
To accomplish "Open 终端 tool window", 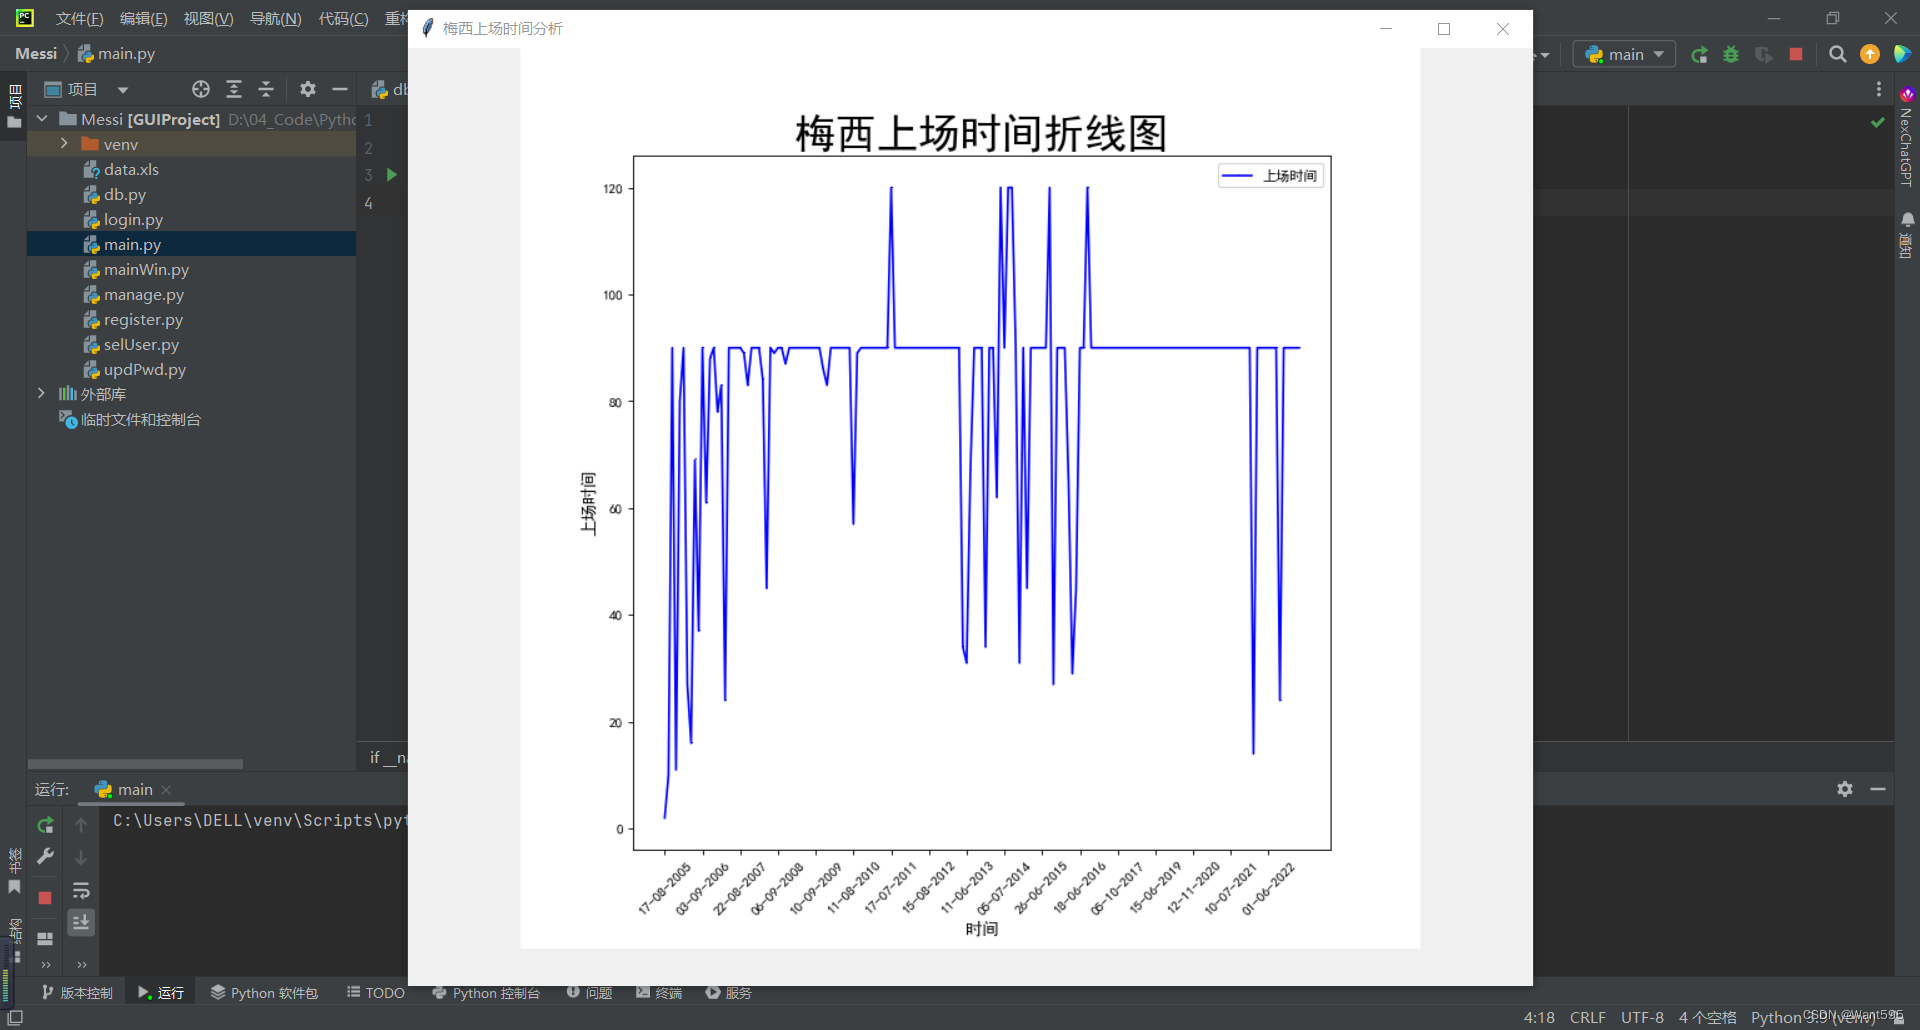I will point(659,993).
